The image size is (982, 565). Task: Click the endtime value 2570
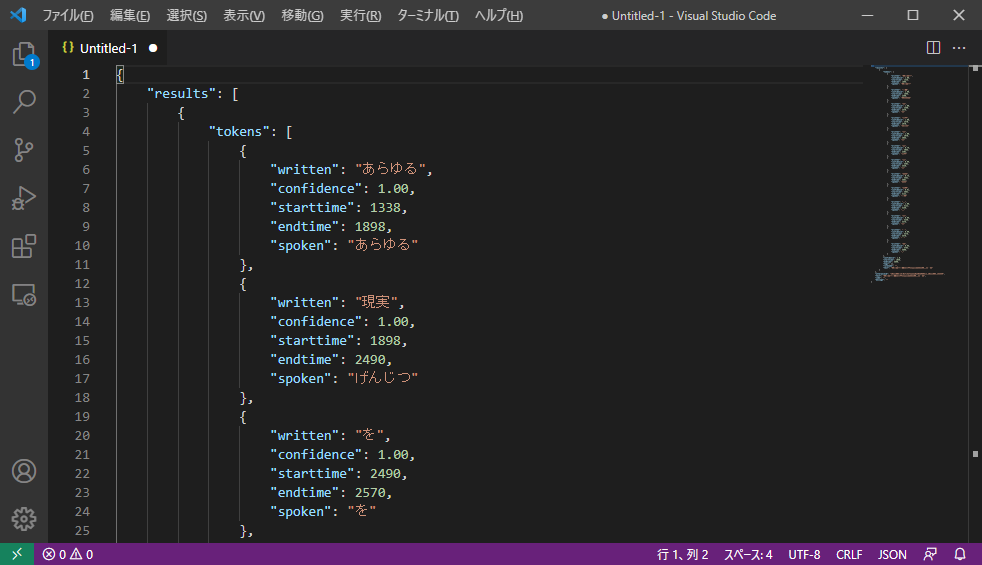[370, 493]
